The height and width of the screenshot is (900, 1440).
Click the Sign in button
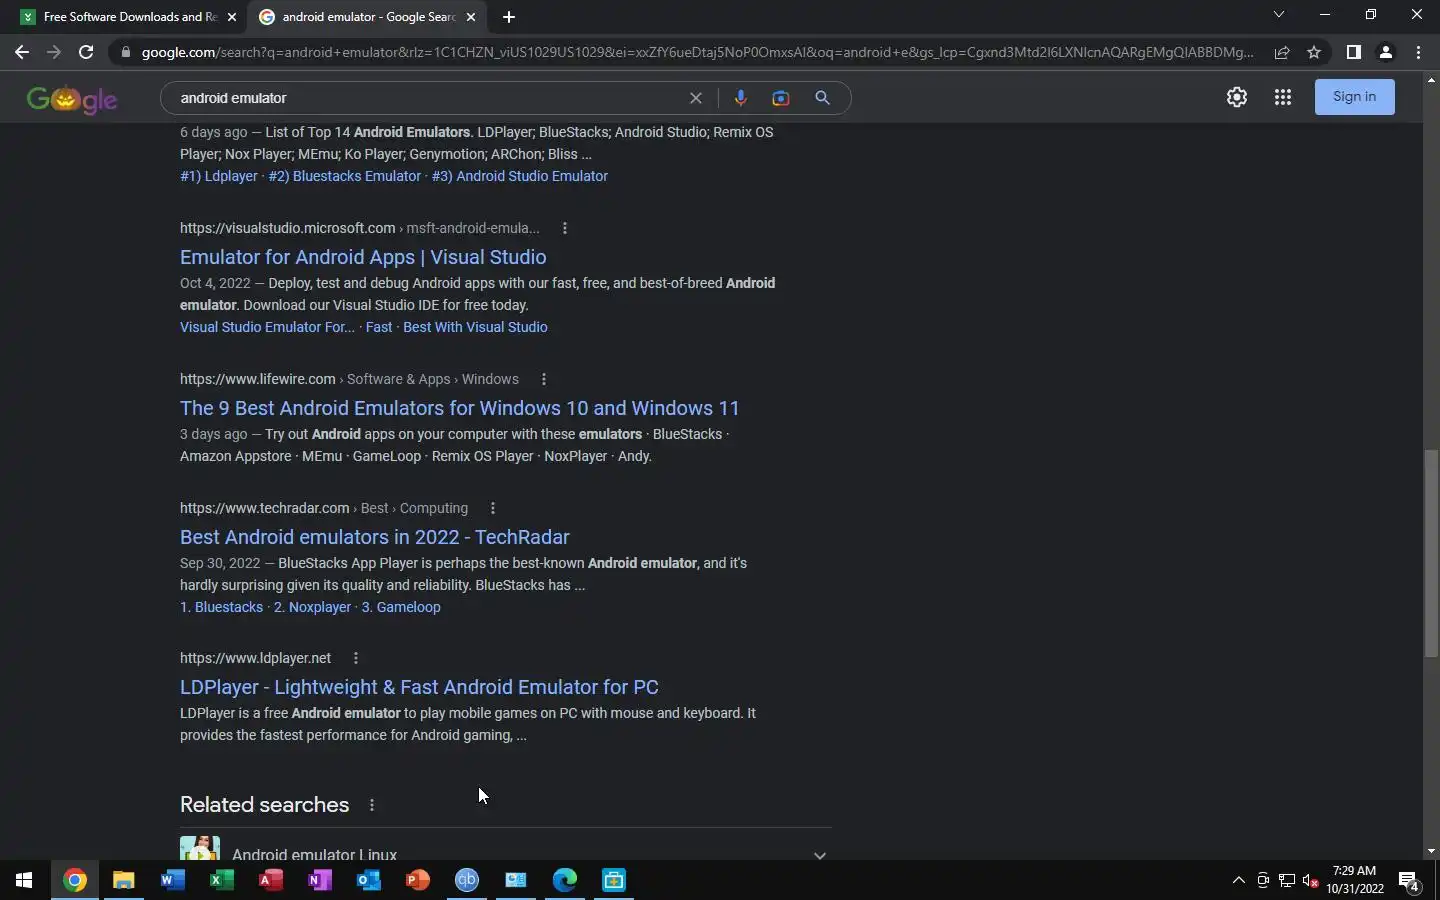[x=1354, y=97]
